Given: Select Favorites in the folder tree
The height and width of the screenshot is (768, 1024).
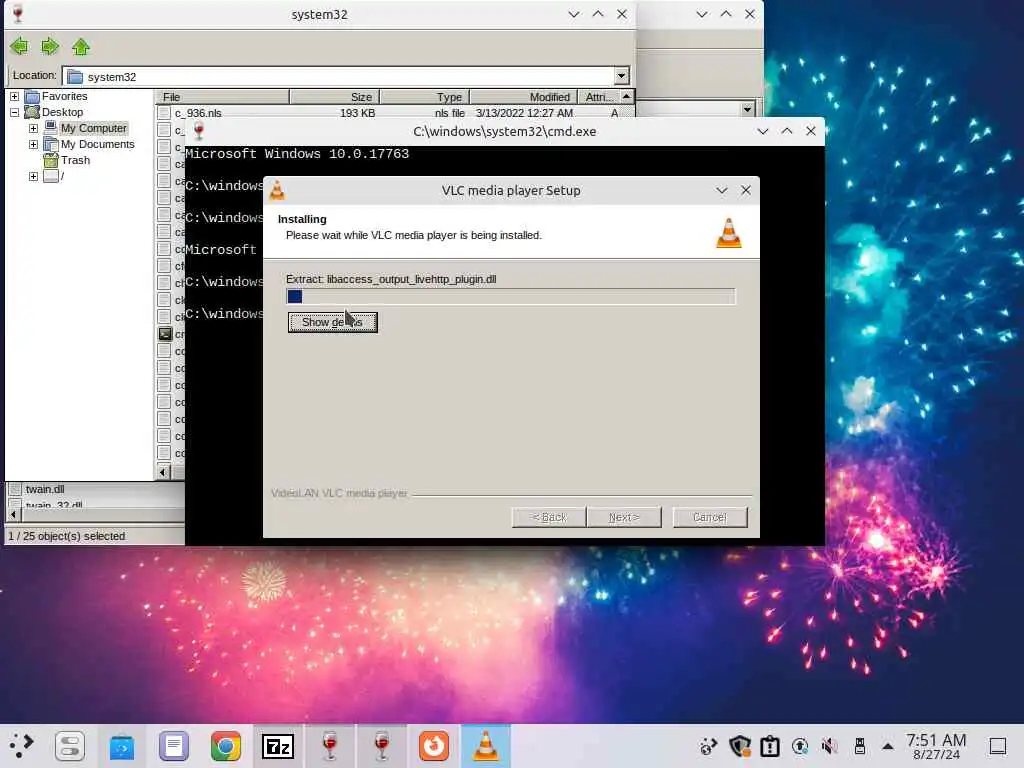Looking at the screenshot, I should [x=65, y=96].
